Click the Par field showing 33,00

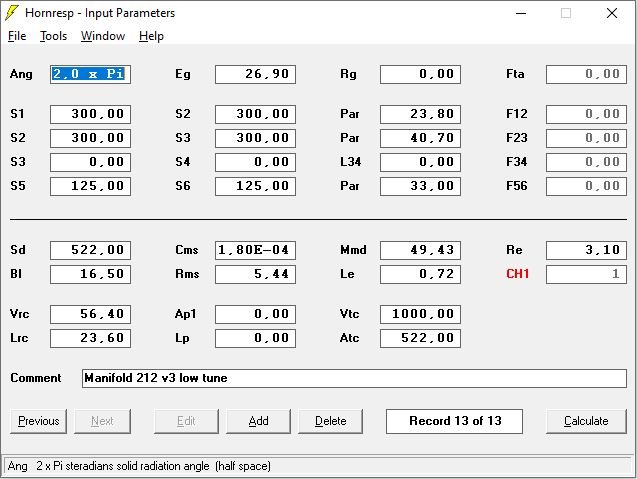[x=420, y=186]
